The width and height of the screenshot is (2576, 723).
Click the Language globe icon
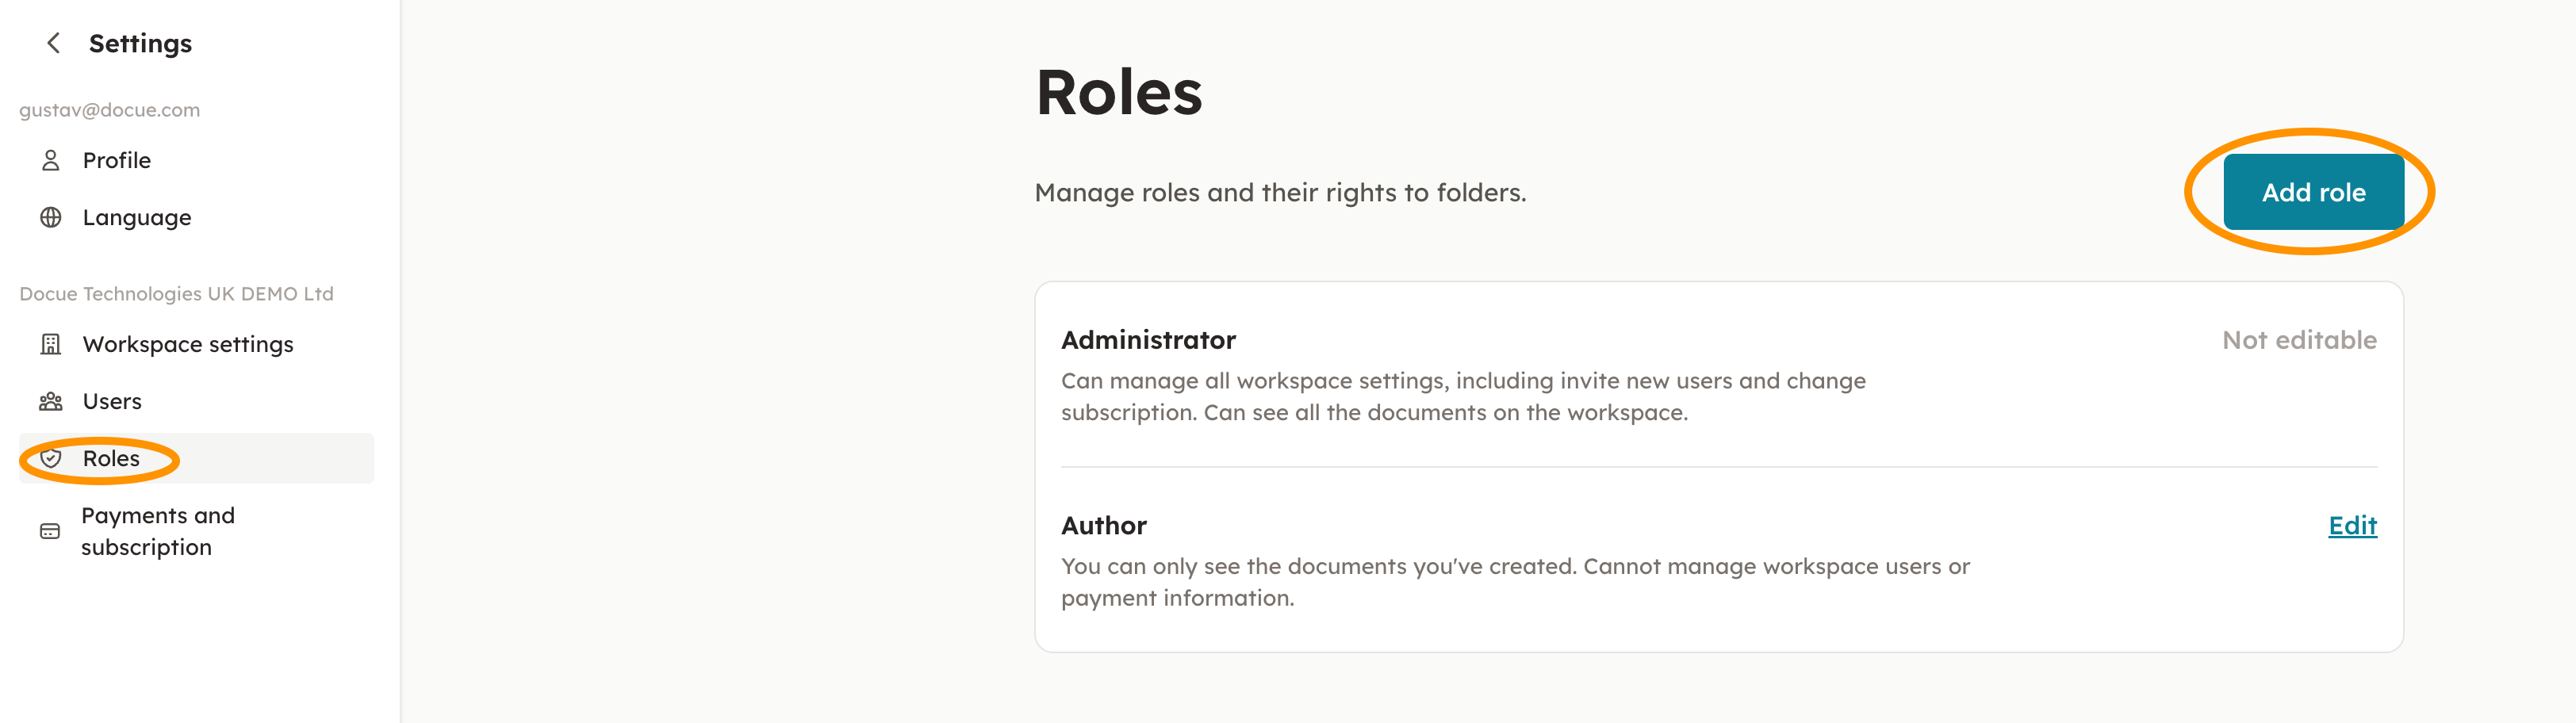click(51, 217)
